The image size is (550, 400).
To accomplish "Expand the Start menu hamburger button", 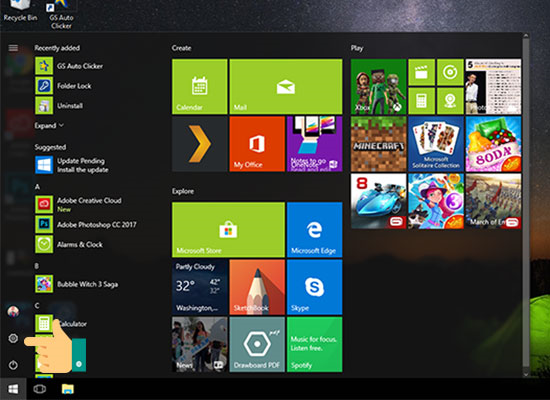I will coord(13,48).
